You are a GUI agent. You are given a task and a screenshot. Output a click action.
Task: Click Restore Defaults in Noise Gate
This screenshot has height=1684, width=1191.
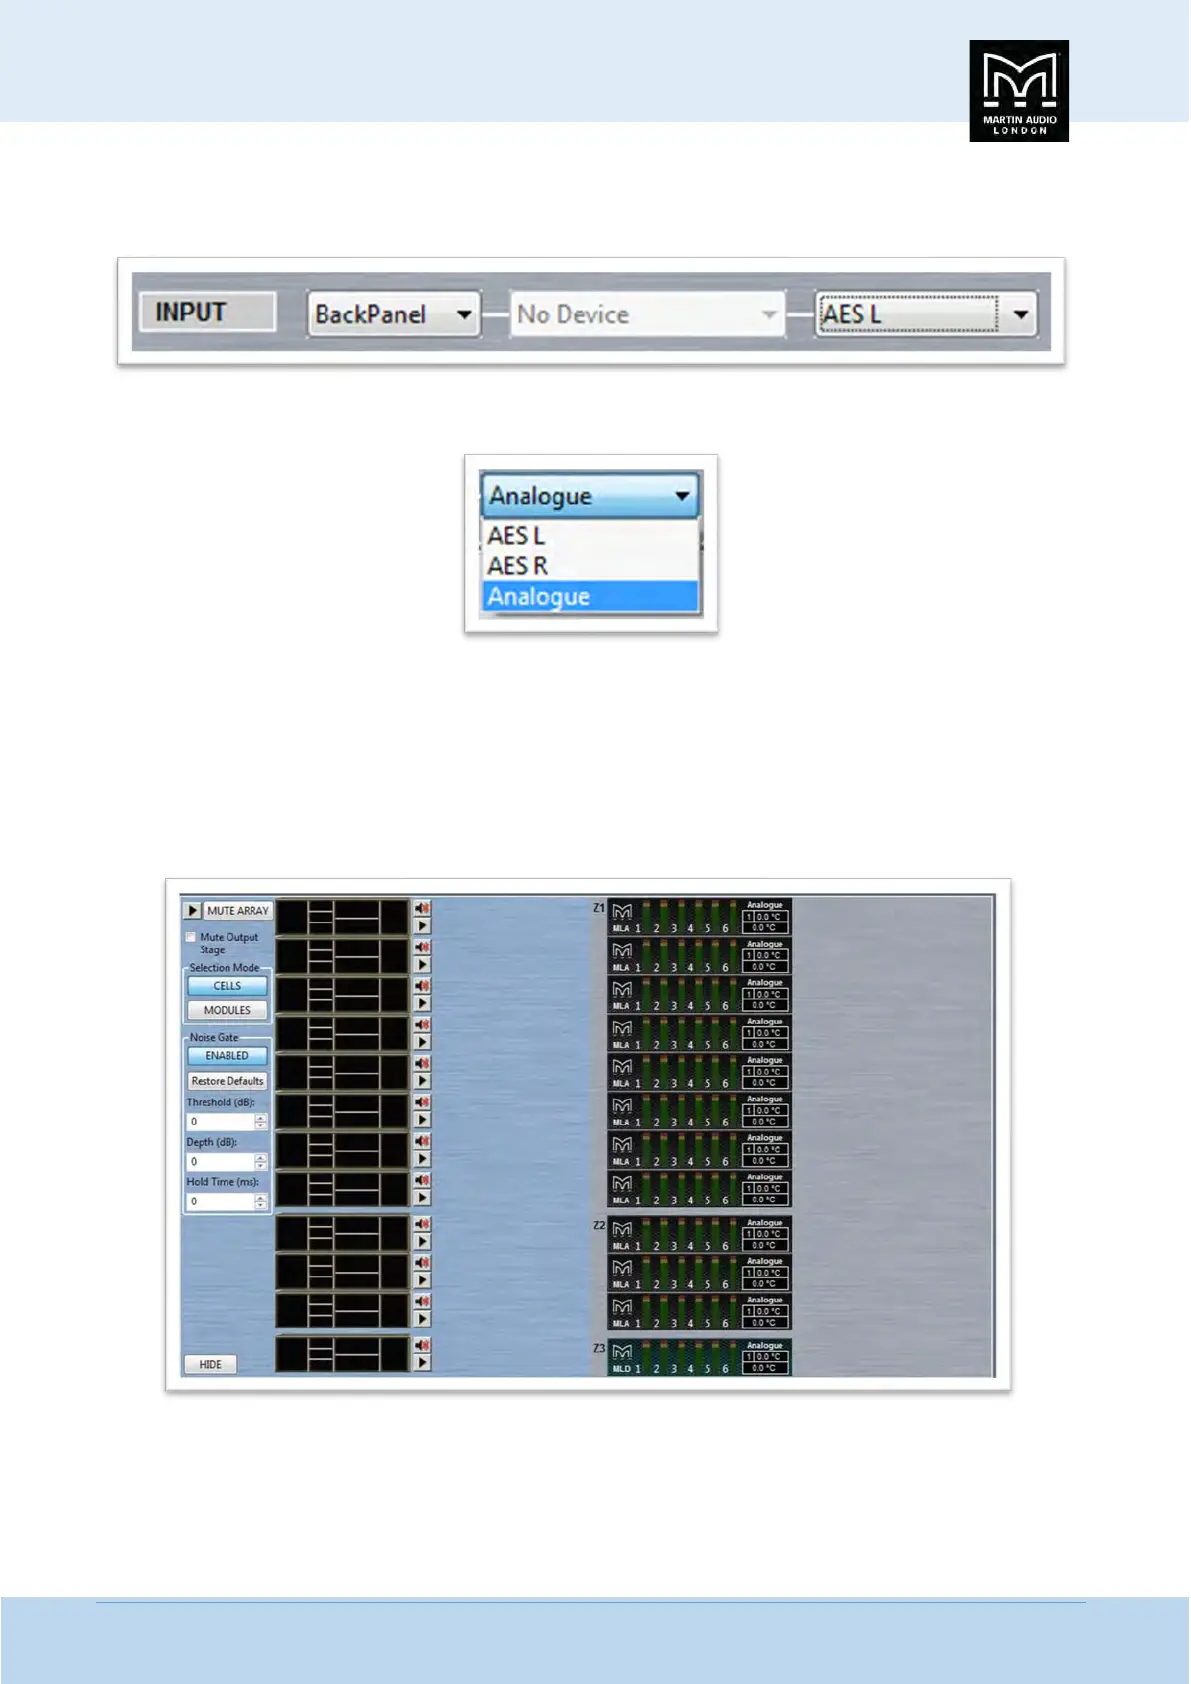pos(227,1081)
